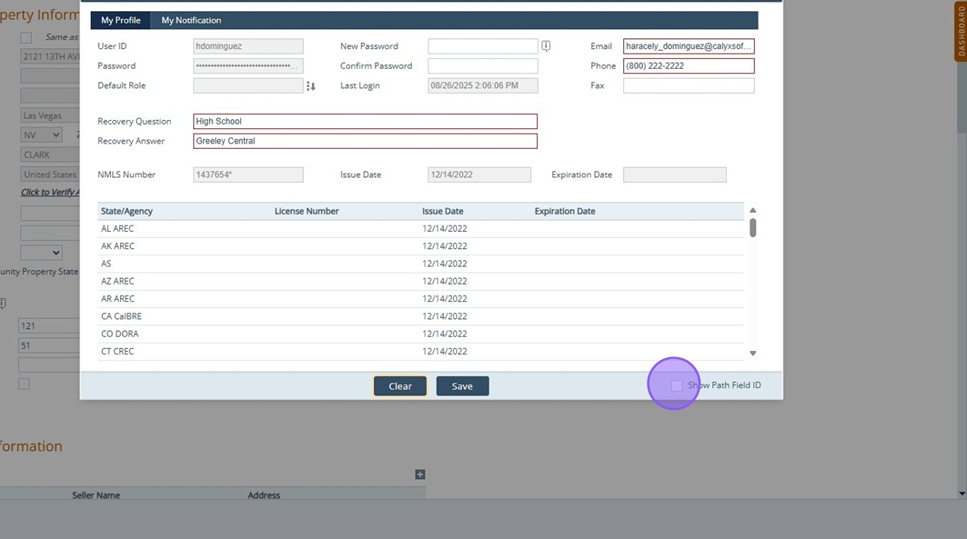The height and width of the screenshot is (539, 967).
Task: Click the Fax number input field
Action: coord(688,86)
